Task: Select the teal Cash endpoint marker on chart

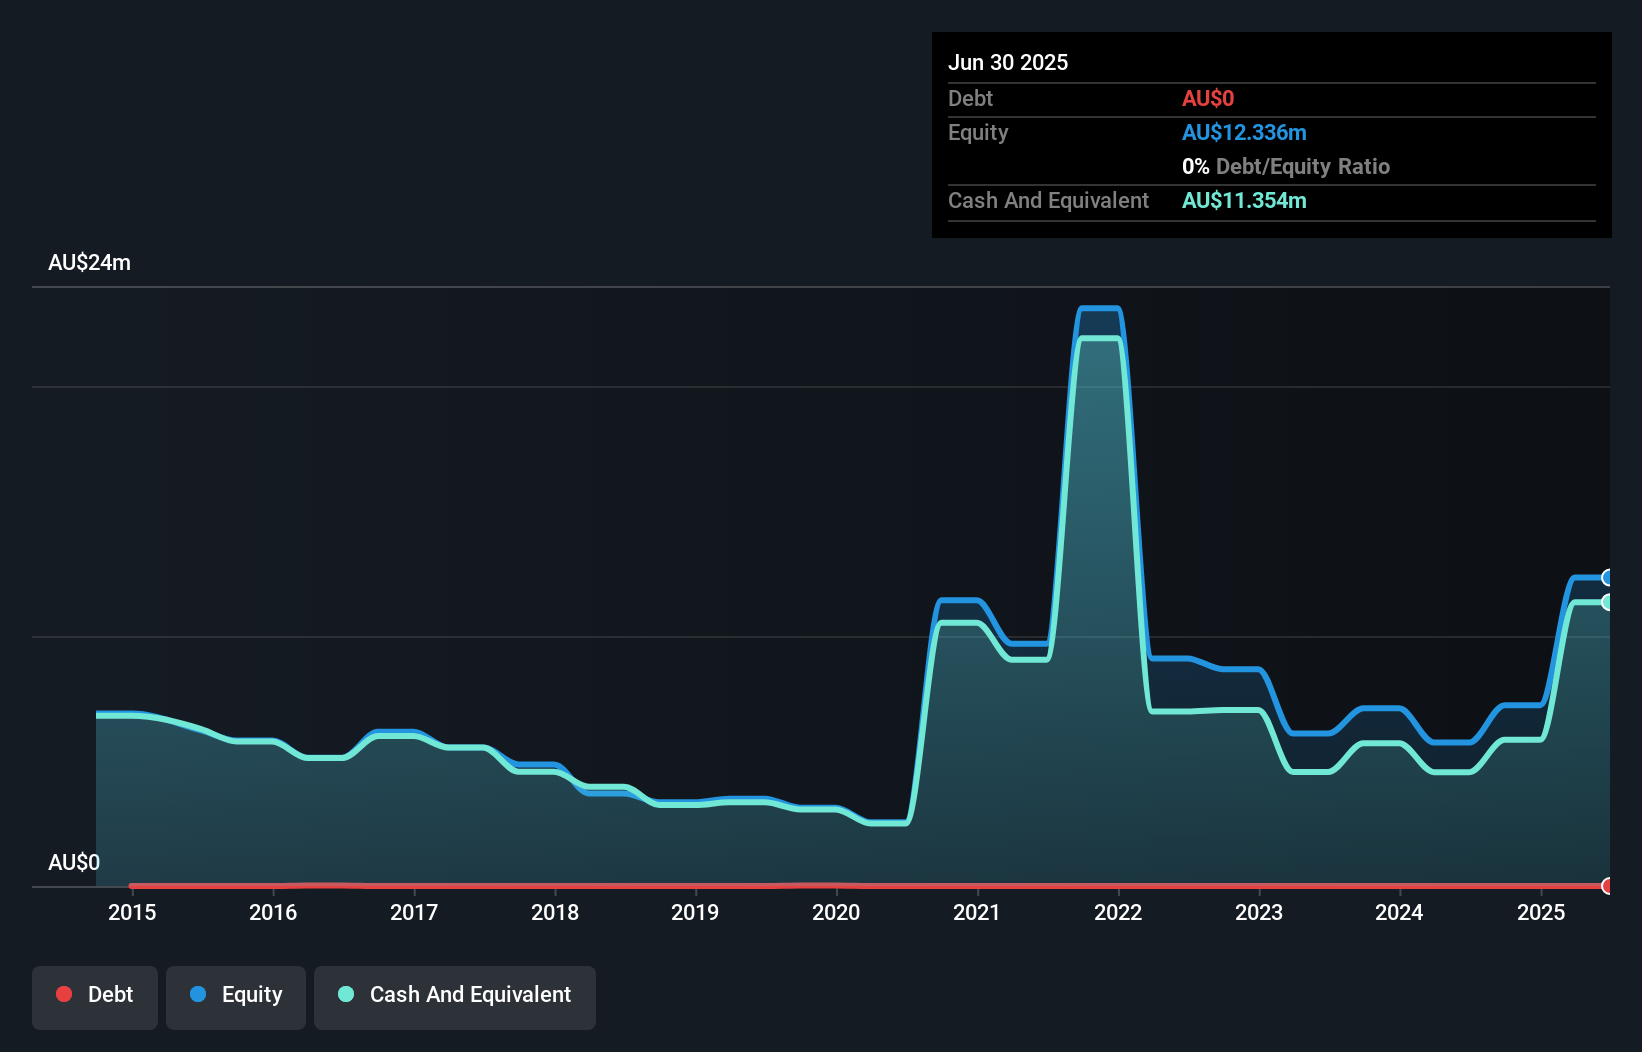Action: pyautogui.click(x=1608, y=603)
